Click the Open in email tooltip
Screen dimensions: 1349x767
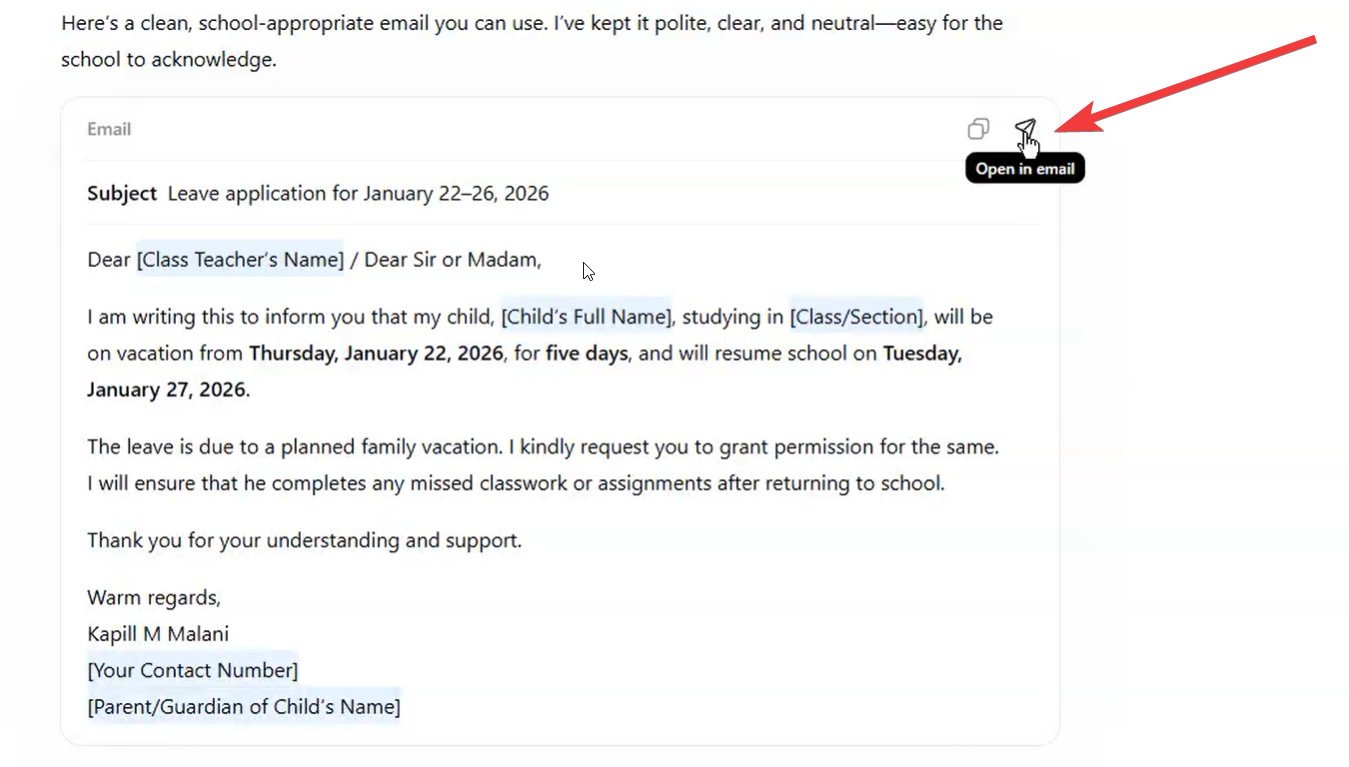click(x=1024, y=167)
